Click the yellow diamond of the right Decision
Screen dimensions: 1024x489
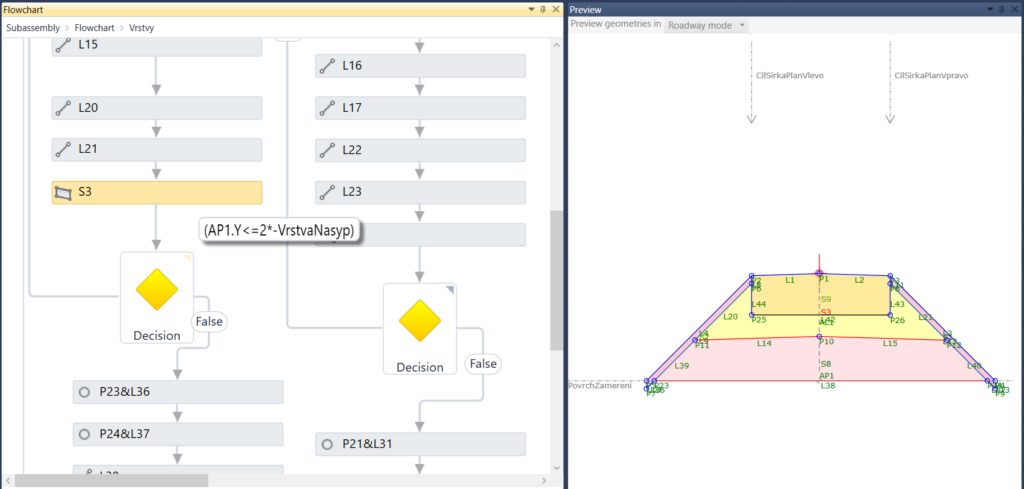420,321
